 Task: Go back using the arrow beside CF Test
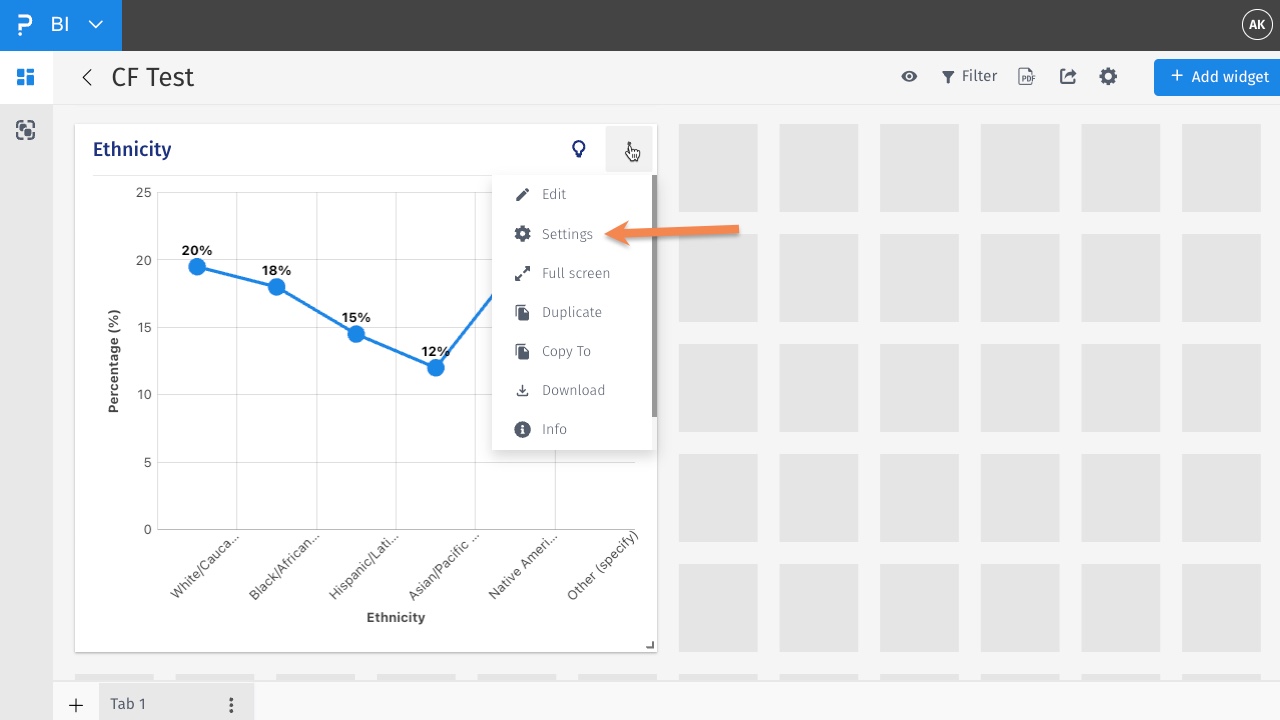(87, 77)
